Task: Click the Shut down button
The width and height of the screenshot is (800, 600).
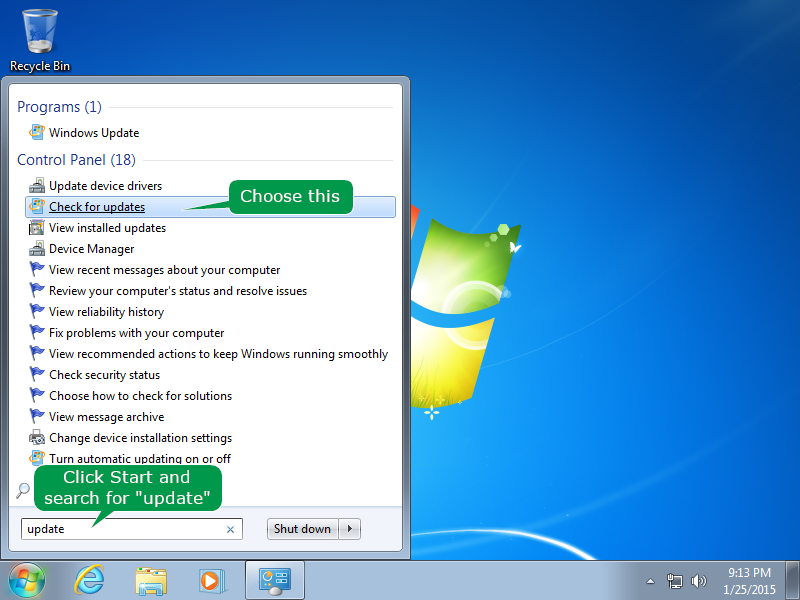Action: pos(303,529)
